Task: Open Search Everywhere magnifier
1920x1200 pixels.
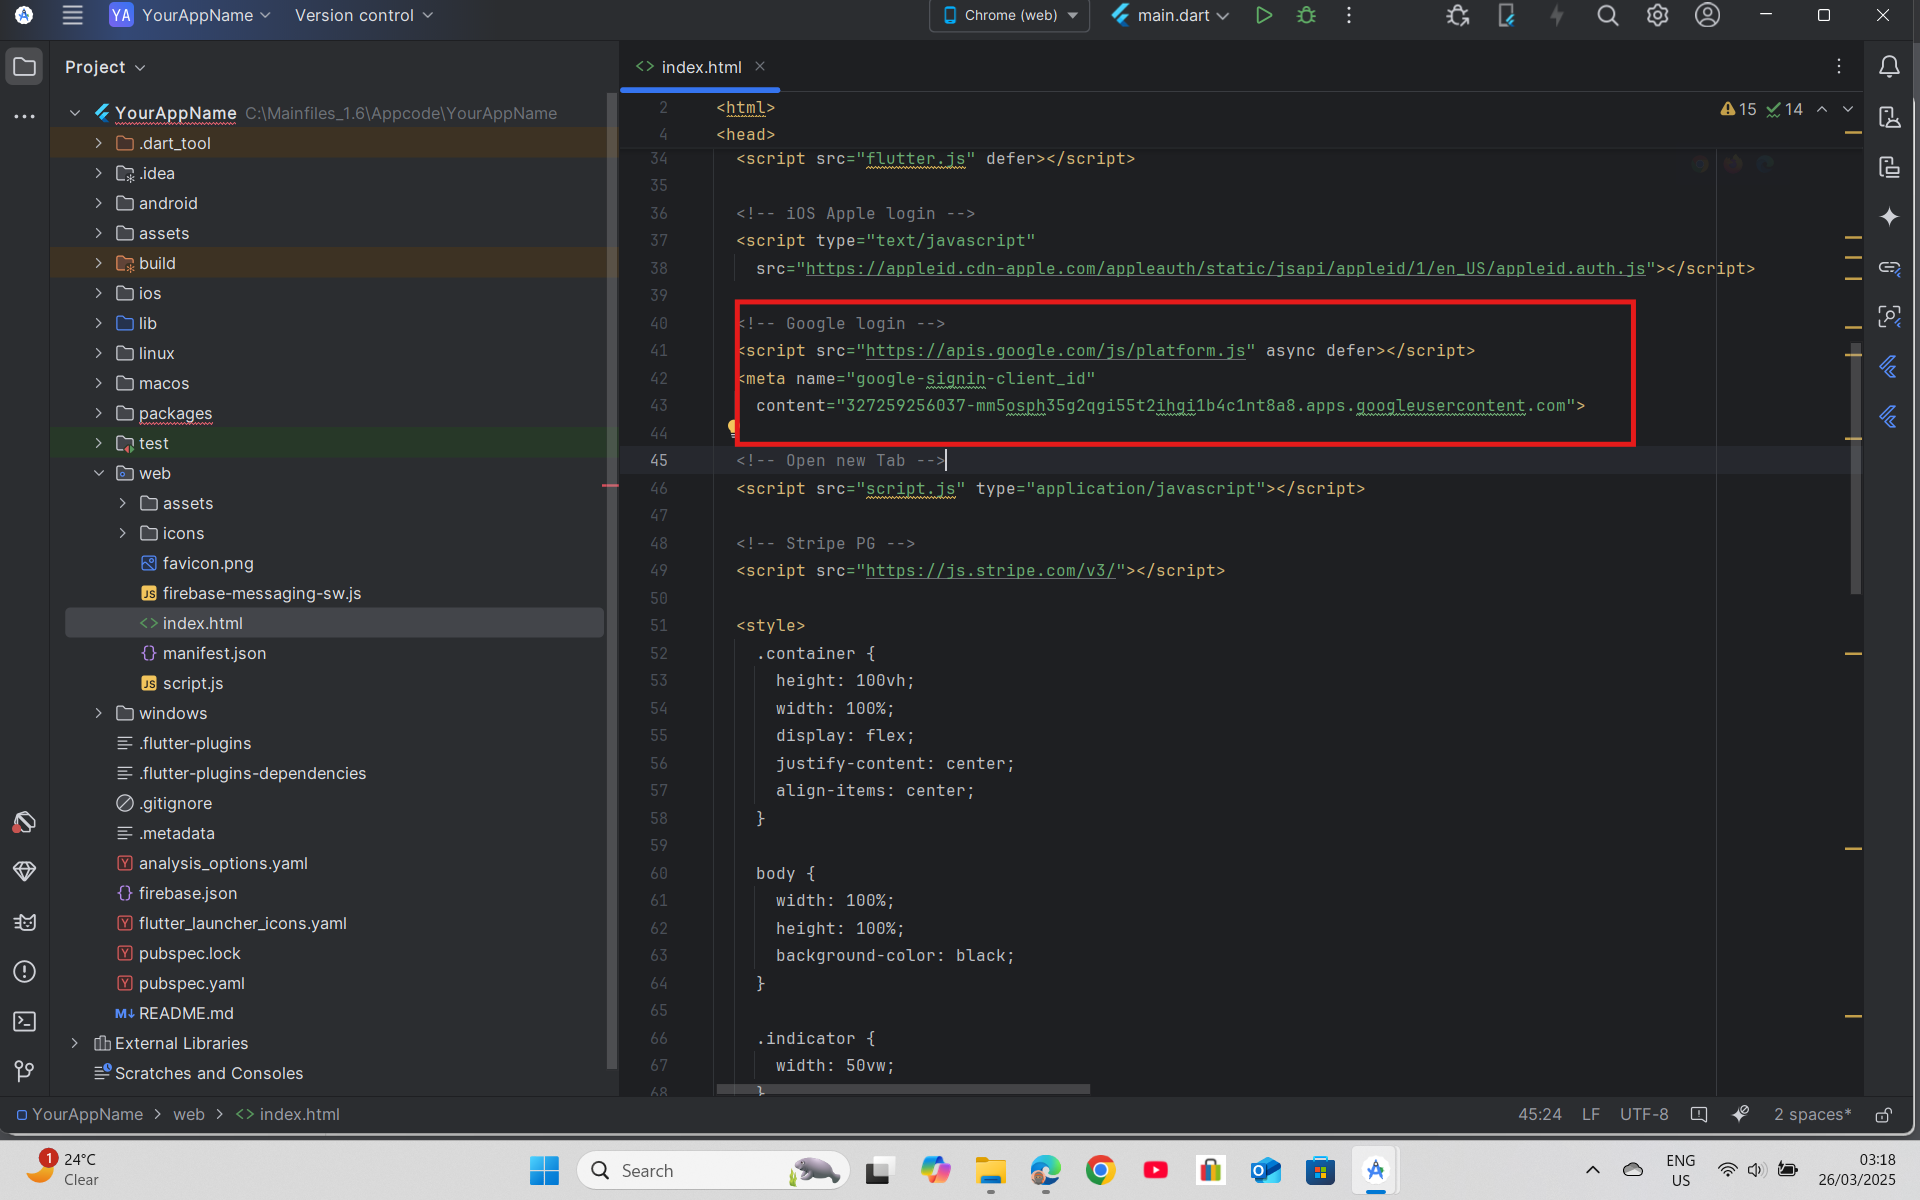Action: point(1607,15)
